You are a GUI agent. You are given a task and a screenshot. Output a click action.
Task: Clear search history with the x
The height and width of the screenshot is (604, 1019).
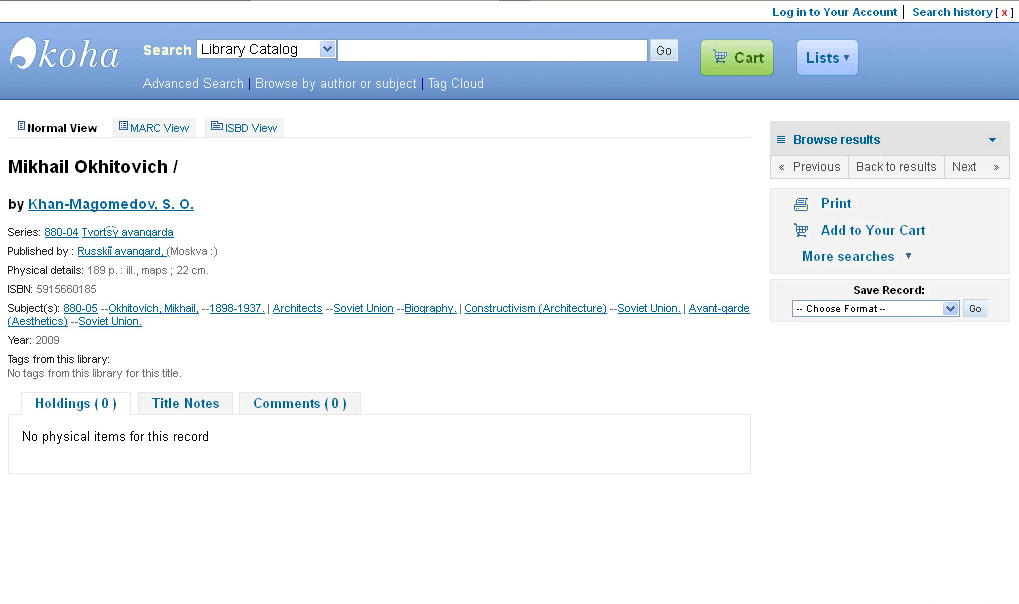1005,12
